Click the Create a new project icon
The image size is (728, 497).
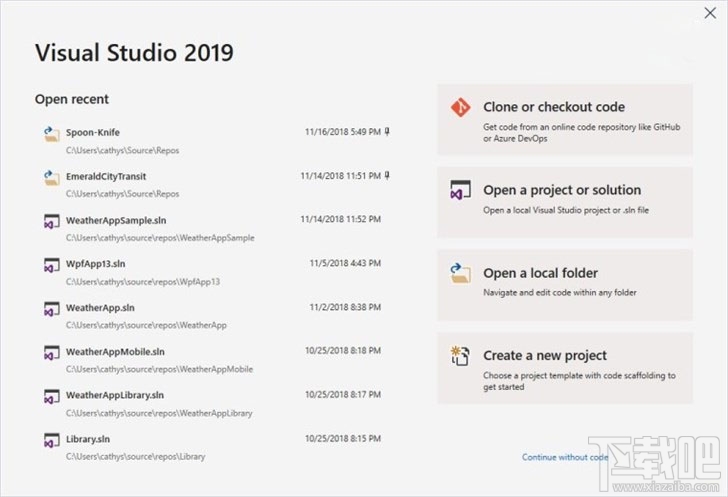[461, 357]
